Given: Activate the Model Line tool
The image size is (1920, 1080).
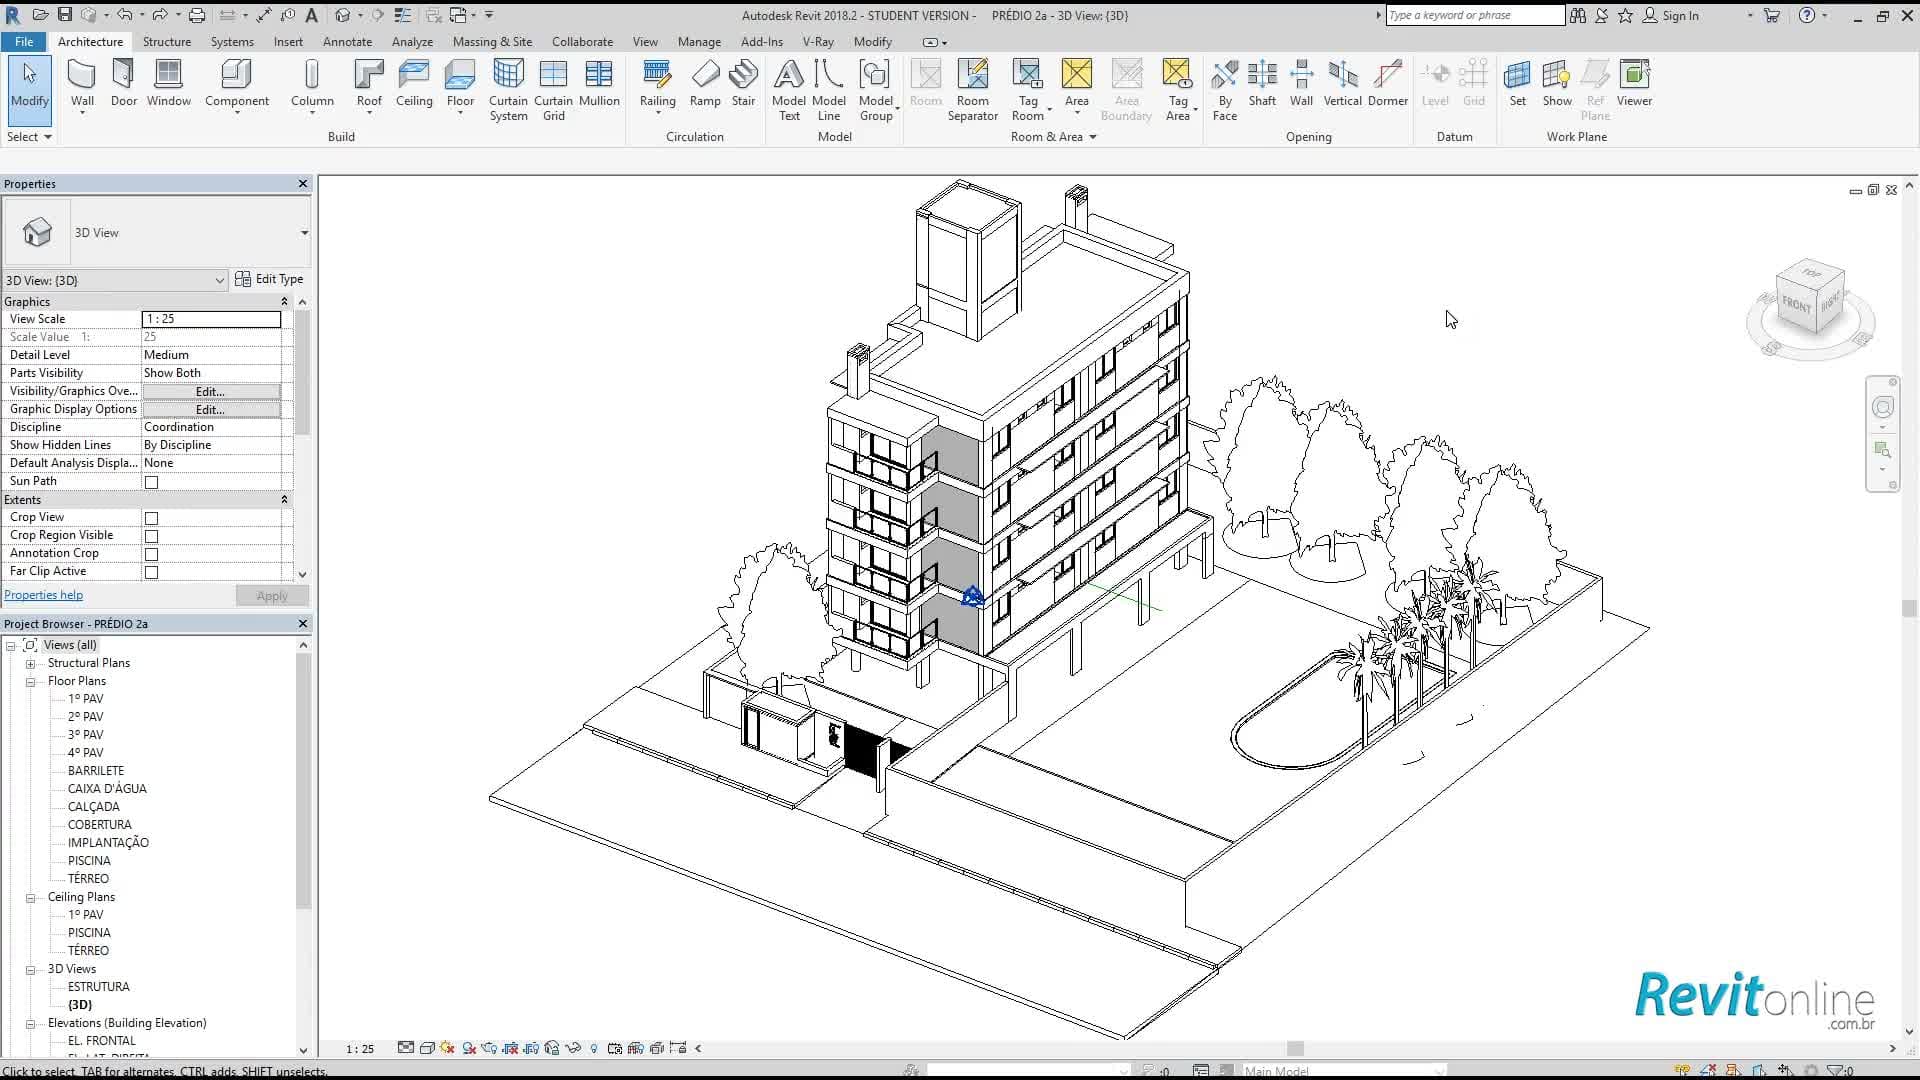Looking at the screenshot, I should [x=828, y=90].
